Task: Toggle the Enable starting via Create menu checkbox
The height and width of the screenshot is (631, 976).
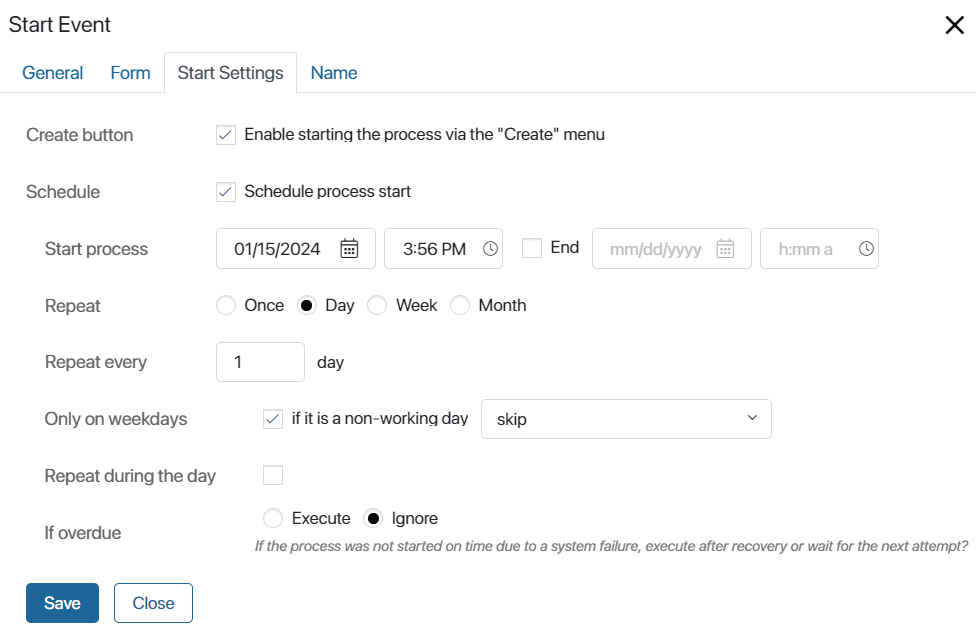Action: click(226, 134)
